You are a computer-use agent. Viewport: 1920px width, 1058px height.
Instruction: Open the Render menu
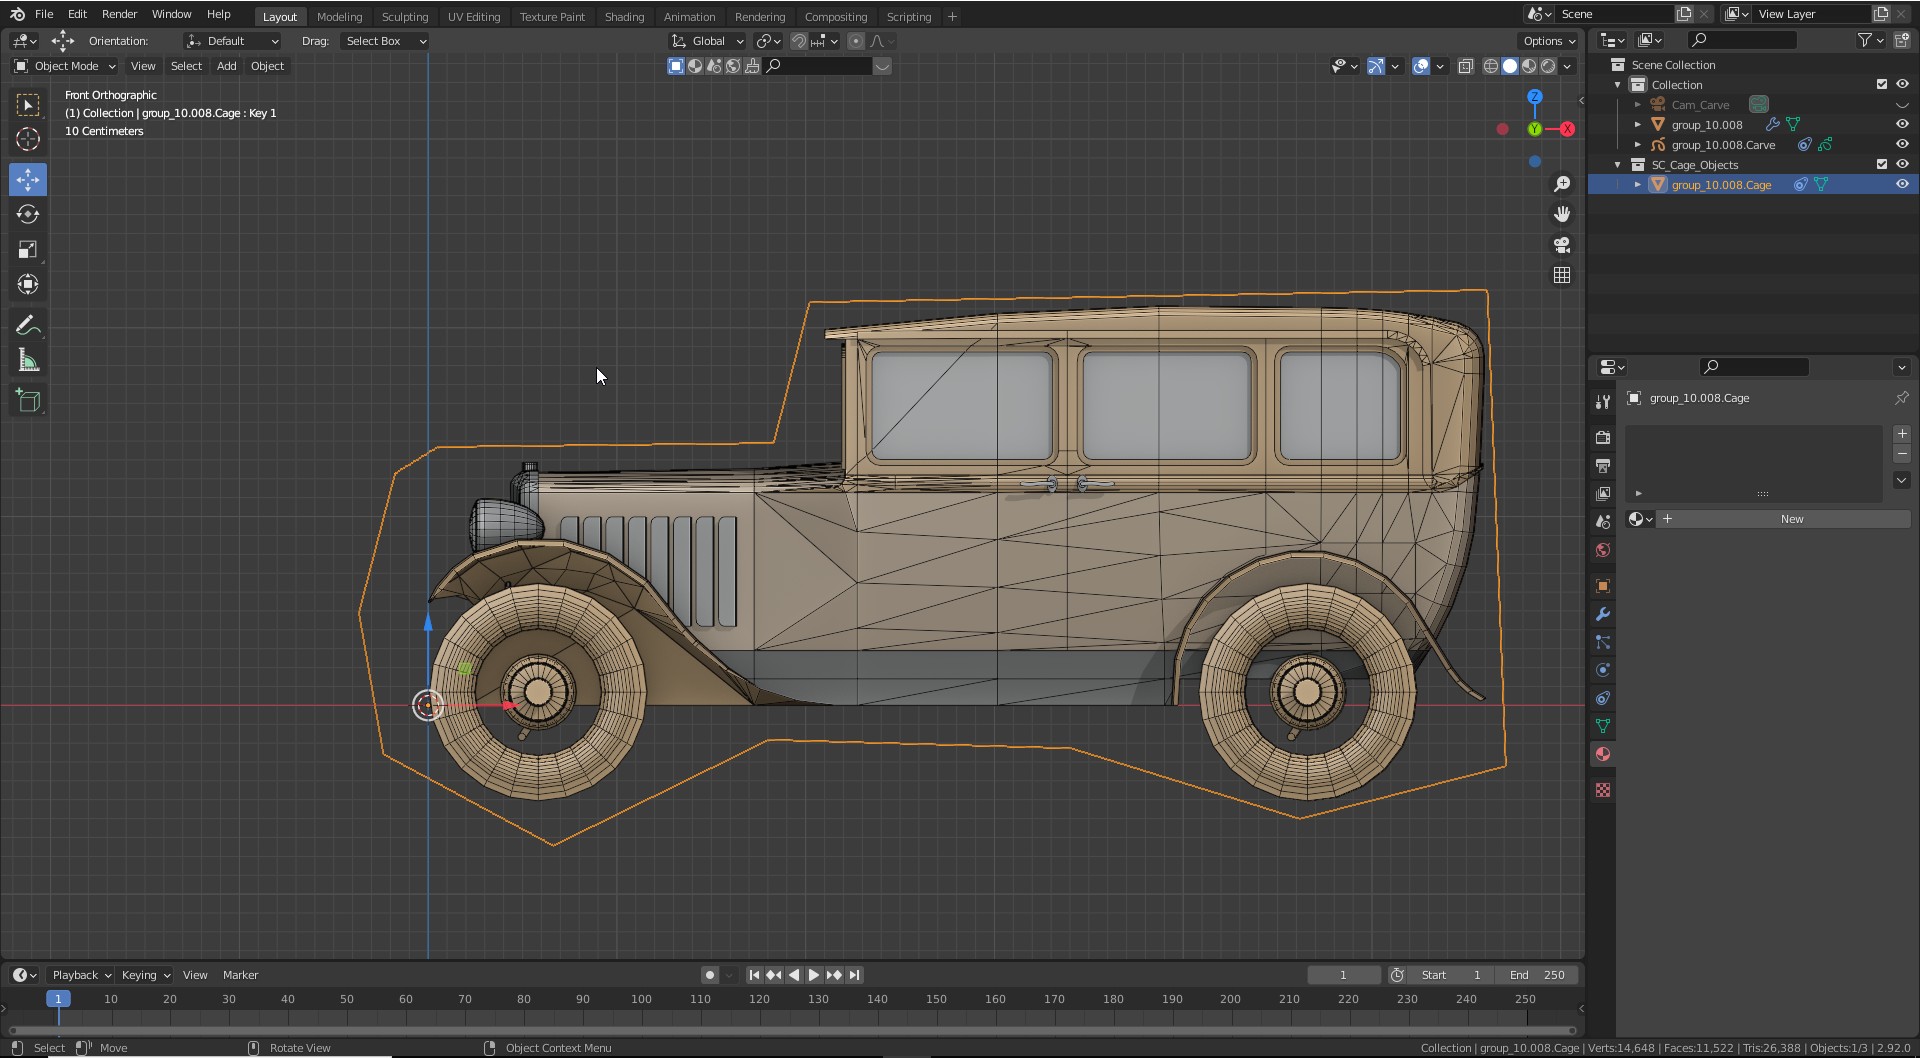(119, 14)
